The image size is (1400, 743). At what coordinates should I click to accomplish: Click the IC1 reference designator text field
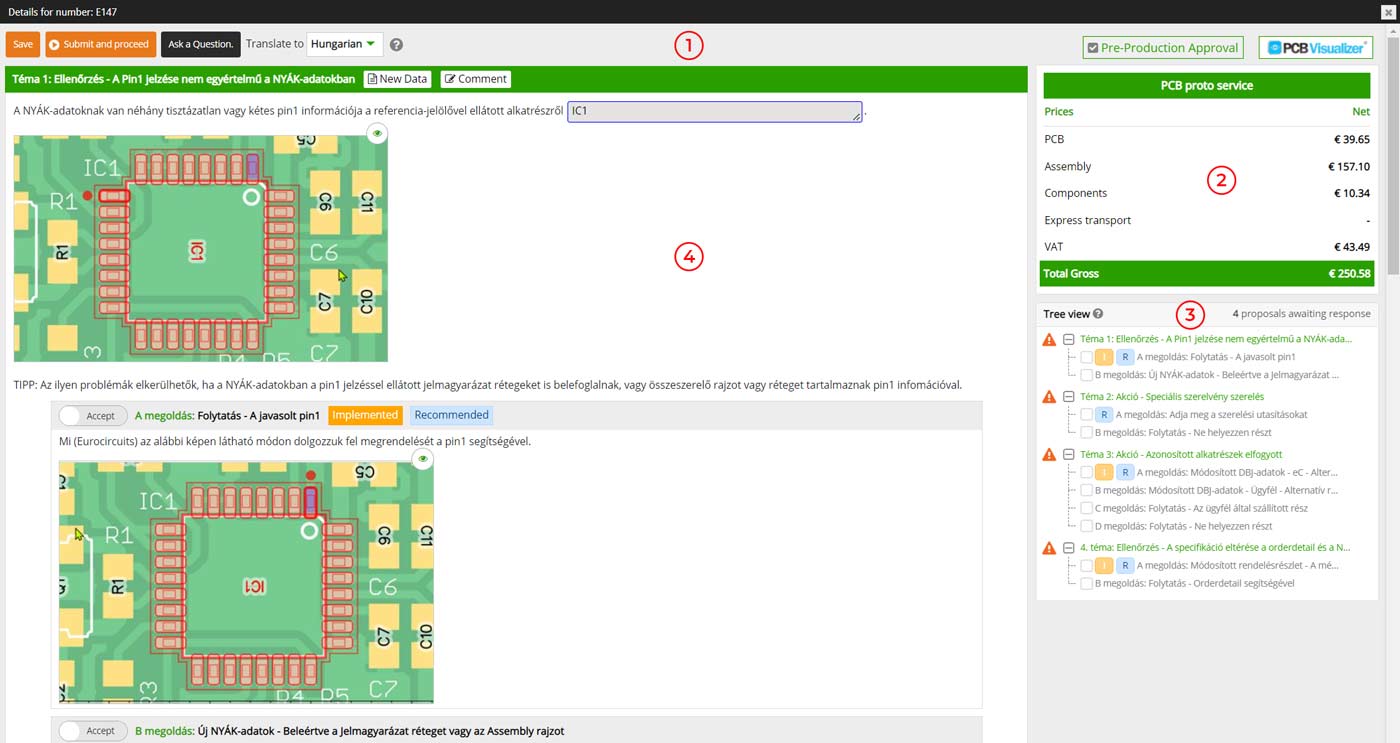714,112
